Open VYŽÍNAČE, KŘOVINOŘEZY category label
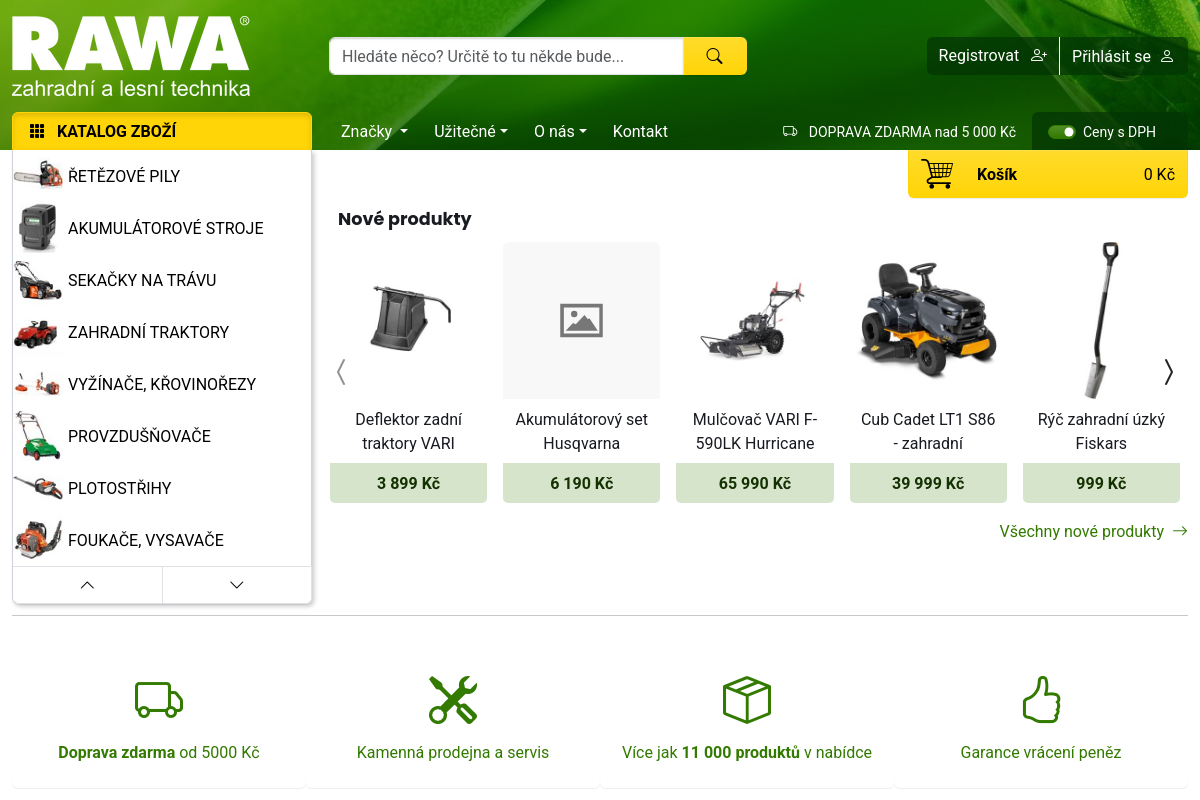This screenshot has height=800, width=1200. [162, 384]
